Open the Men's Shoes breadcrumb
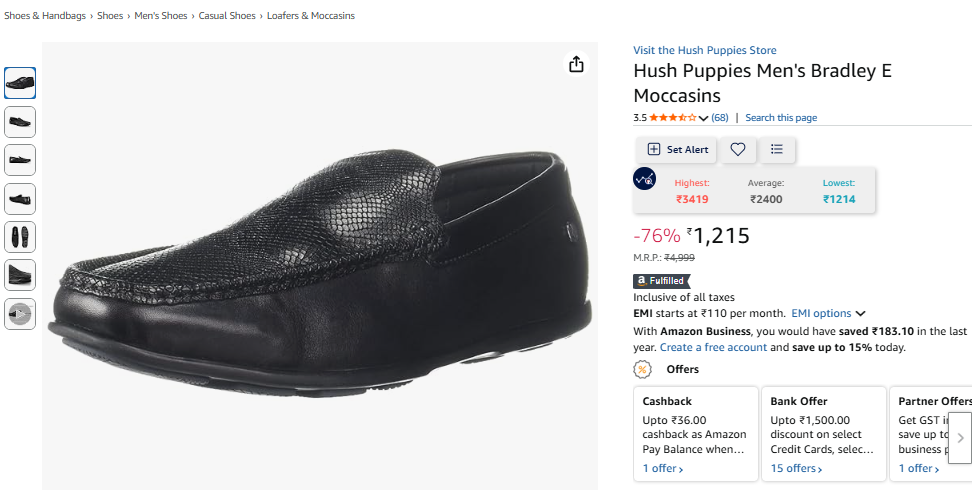The height and width of the screenshot is (490, 977). click(x=161, y=16)
